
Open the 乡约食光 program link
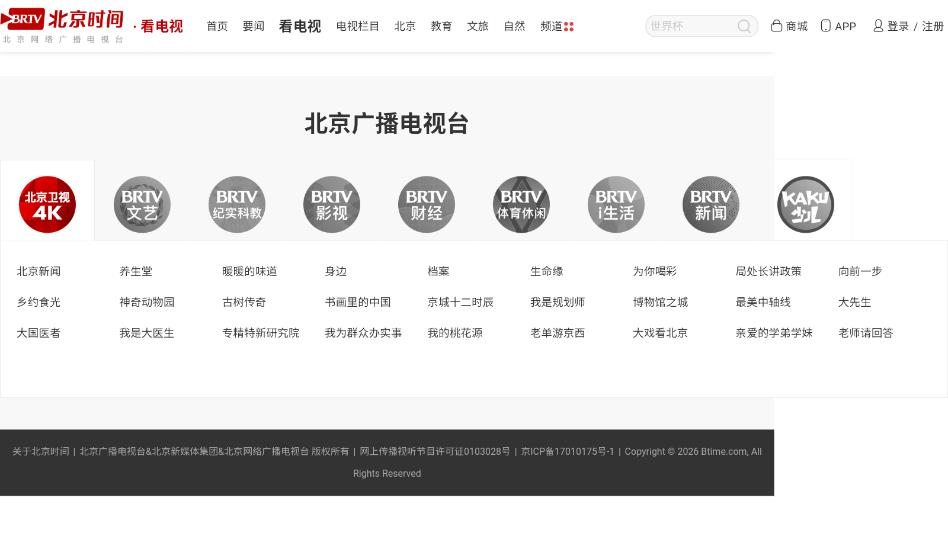(39, 302)
